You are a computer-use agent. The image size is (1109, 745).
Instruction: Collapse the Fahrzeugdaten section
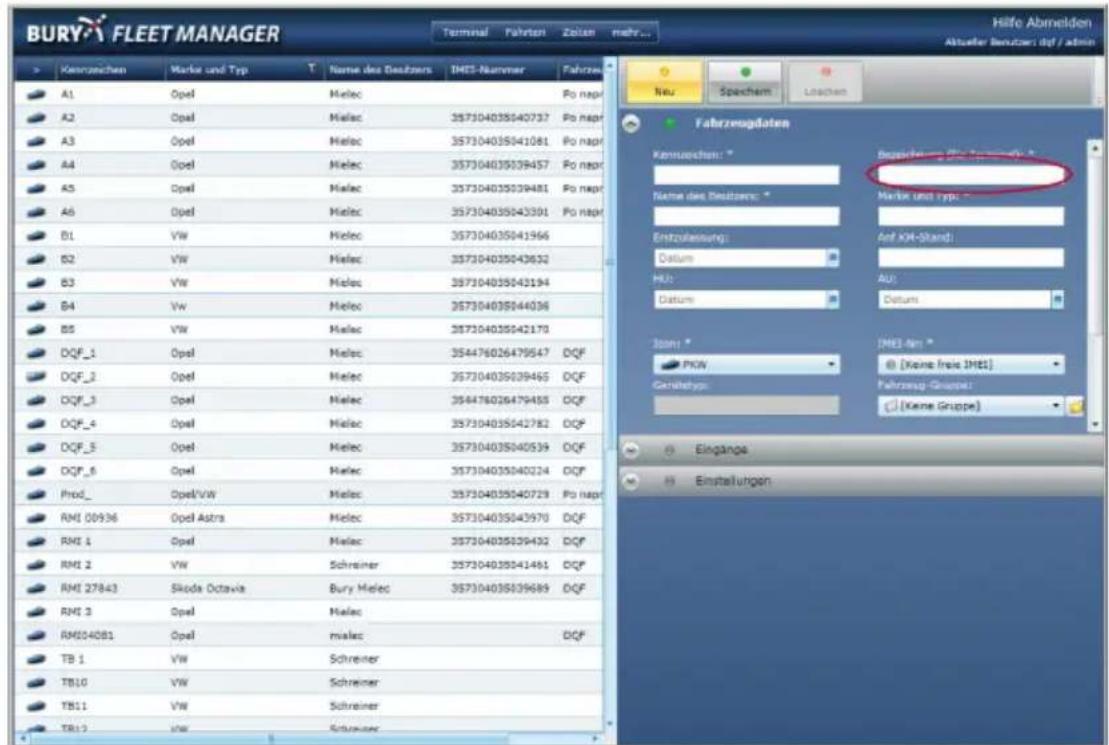tap(631, 124)
